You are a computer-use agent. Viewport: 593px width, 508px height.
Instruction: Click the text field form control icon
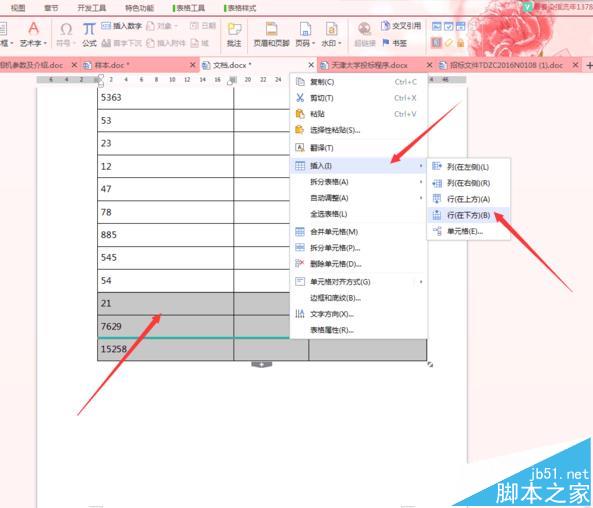point(437,26)
